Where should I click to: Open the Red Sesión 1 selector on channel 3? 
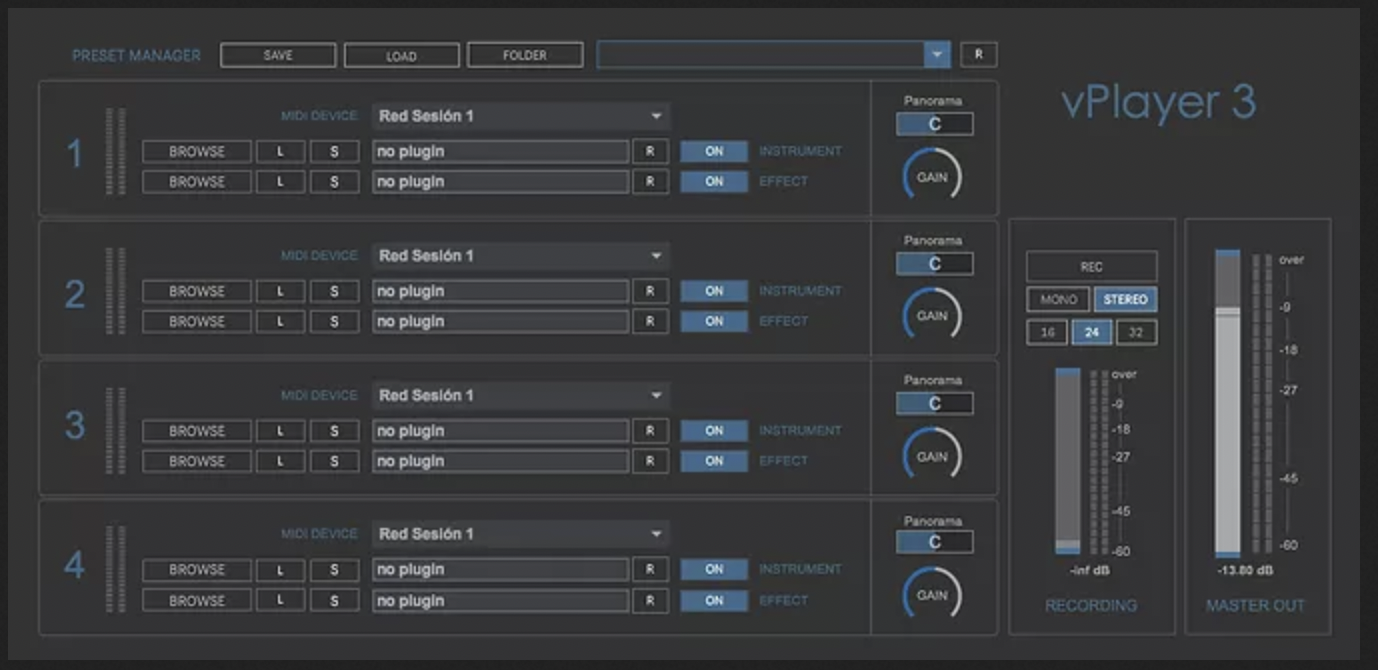click(520, 394)
